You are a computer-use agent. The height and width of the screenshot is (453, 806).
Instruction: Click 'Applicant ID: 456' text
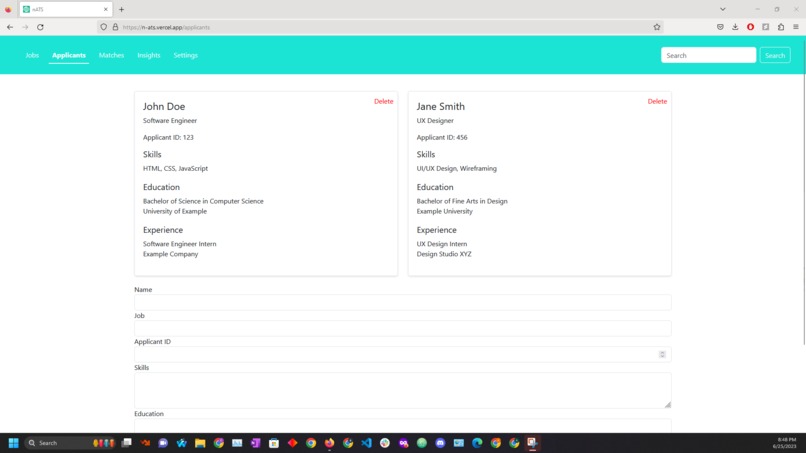pyautogui.click(x=442, y=137)
